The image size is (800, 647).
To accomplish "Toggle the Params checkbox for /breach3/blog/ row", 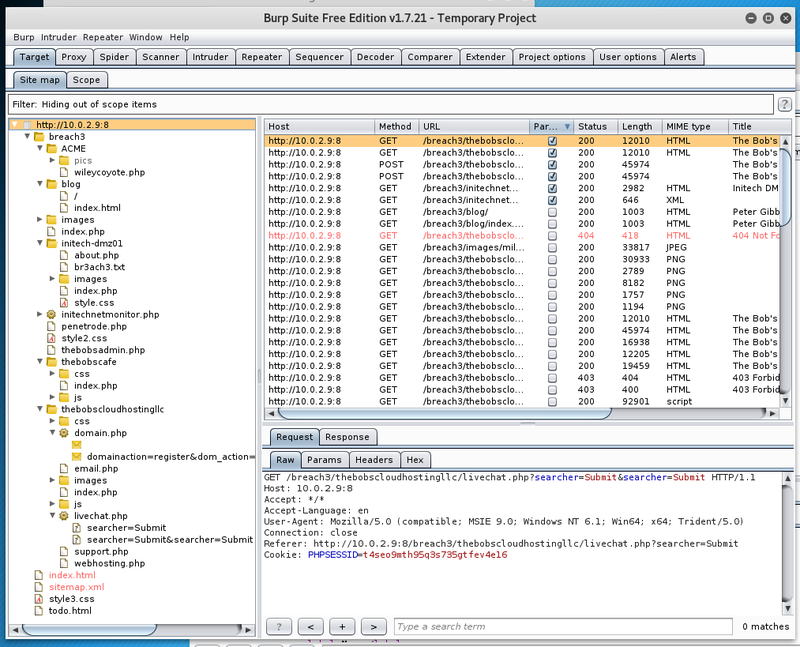I will click(x=552, y=212).
